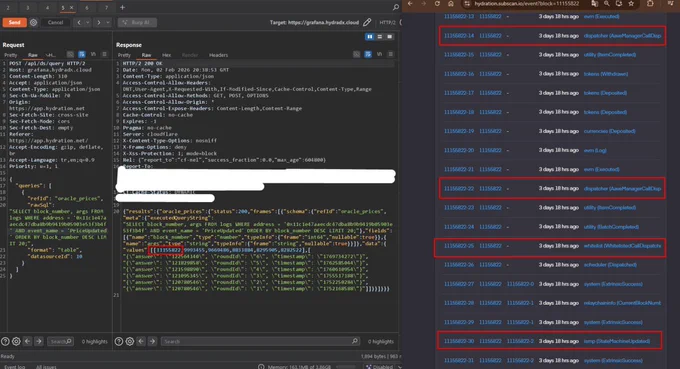
Task: Open Request search help question icon
Action: (5, 342)
